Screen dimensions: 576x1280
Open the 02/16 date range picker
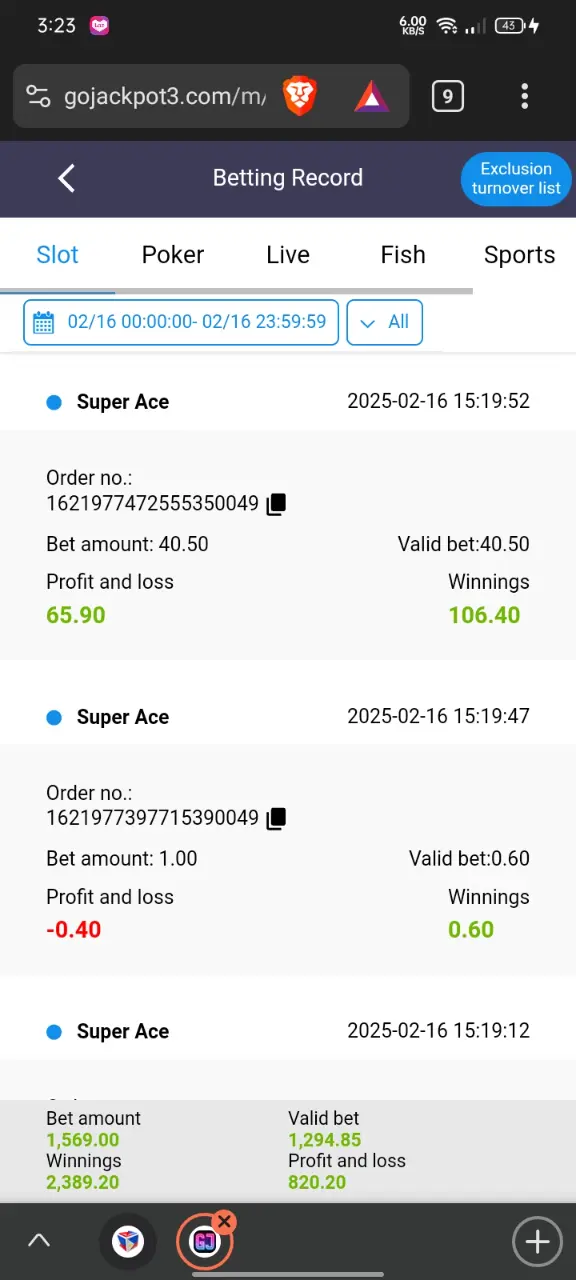coord(181,322)
